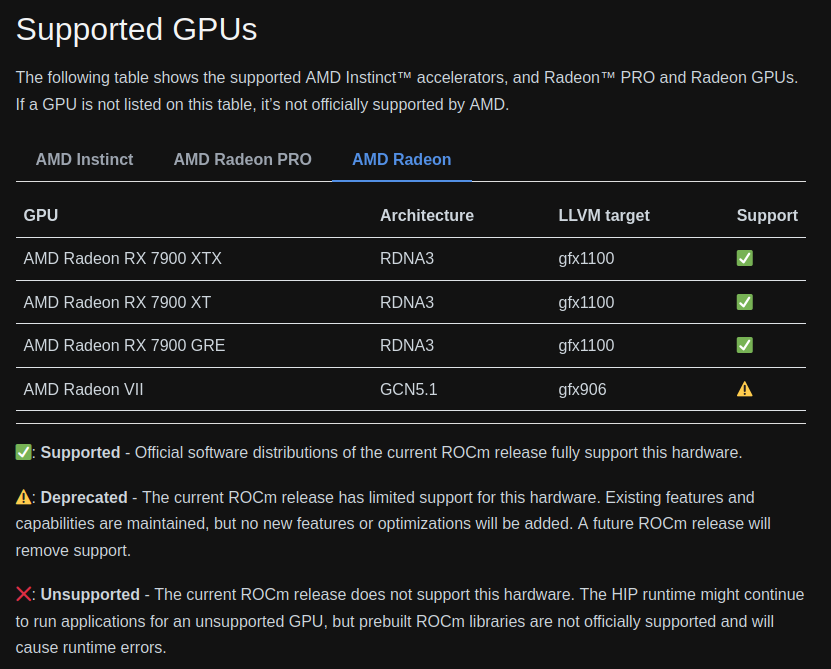Click the RDNA3 architecture label for RX 7900 GRE

coord(406,345)
